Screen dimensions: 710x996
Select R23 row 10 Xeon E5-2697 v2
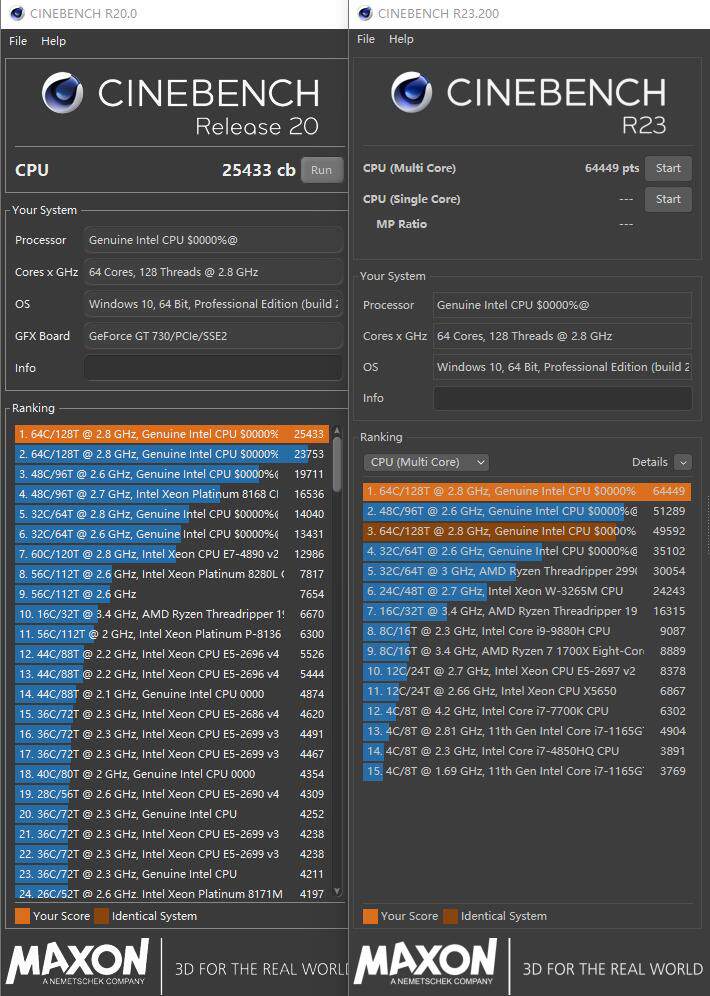click(x=527, y=671)
